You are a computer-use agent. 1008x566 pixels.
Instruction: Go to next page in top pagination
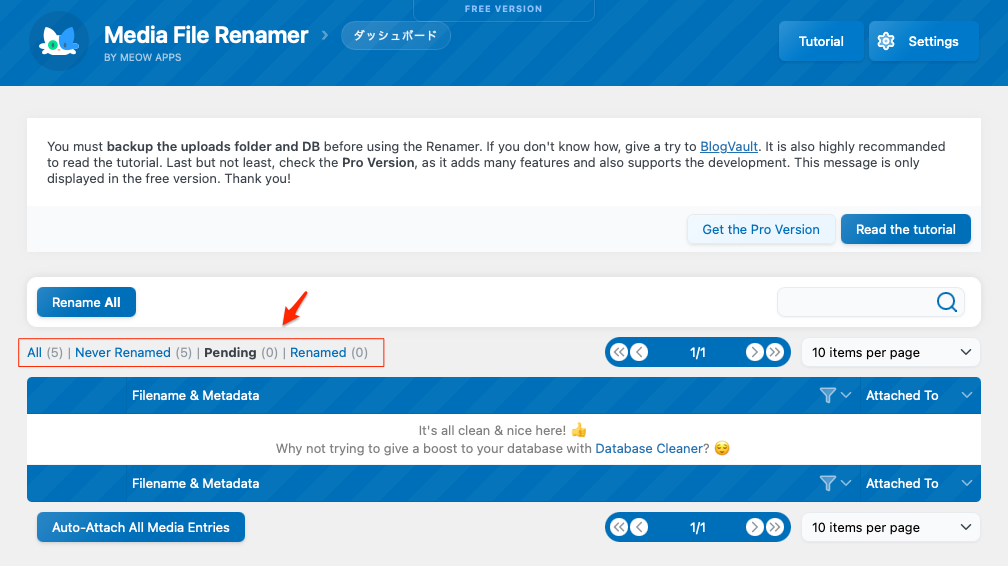tap(755, 352)
